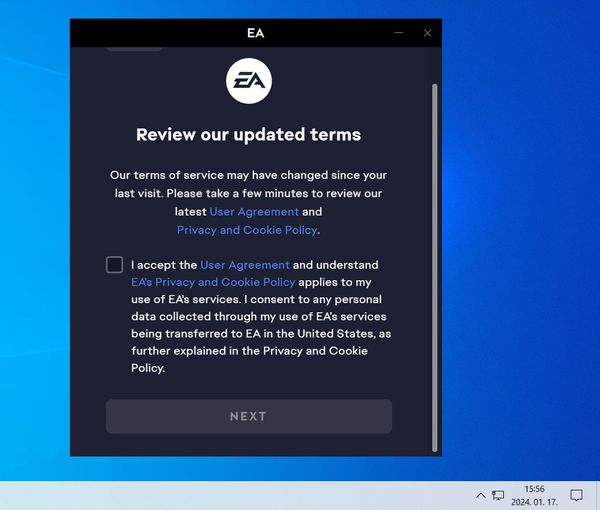Click the partially hidden button above EA logo
The image size is (600, 510).
[x=134, y=48]
